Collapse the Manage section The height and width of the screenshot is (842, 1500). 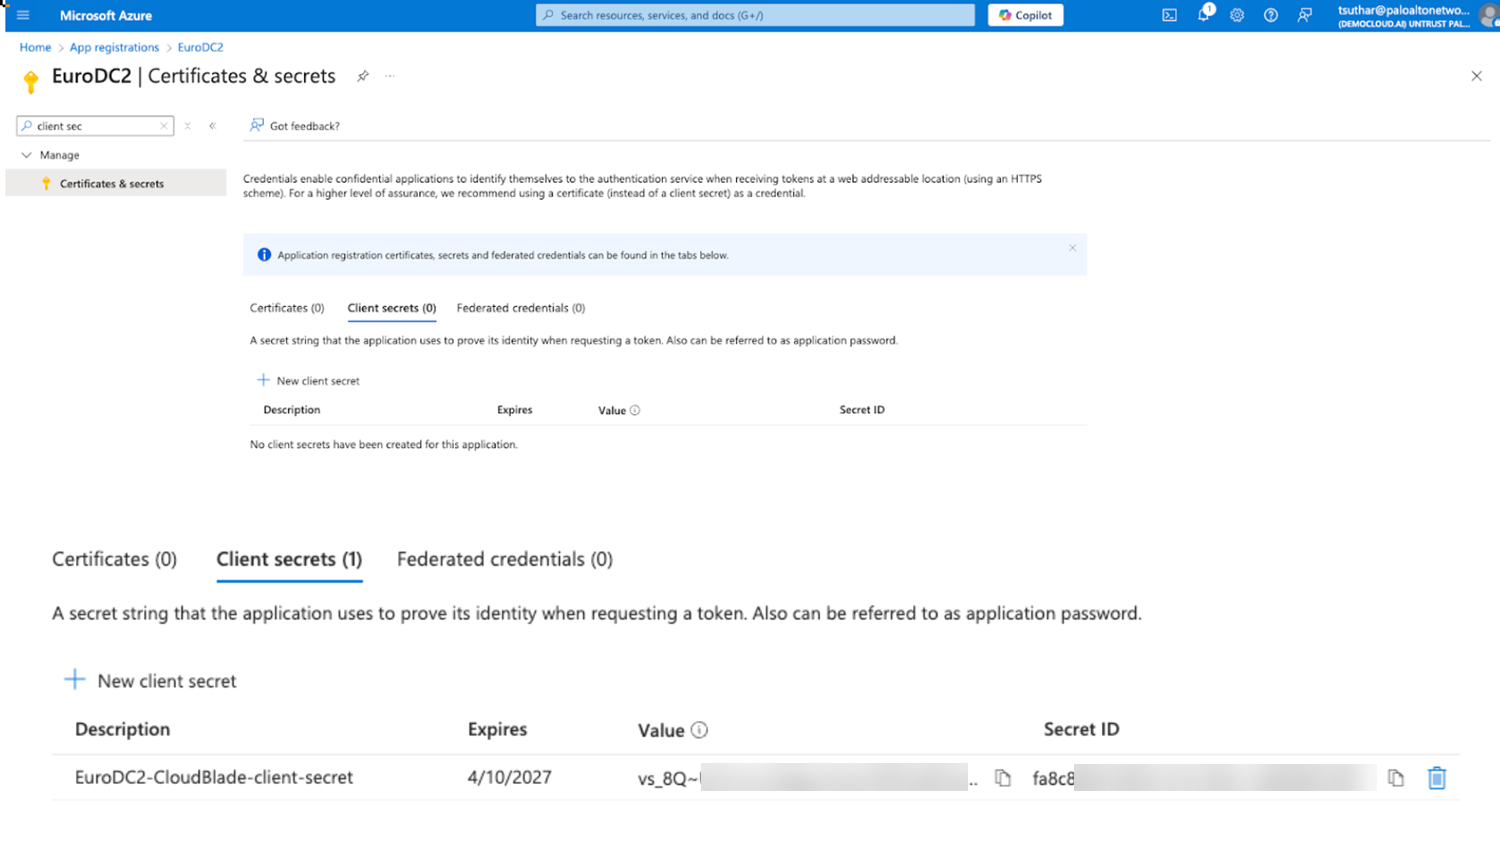(26, 155)
